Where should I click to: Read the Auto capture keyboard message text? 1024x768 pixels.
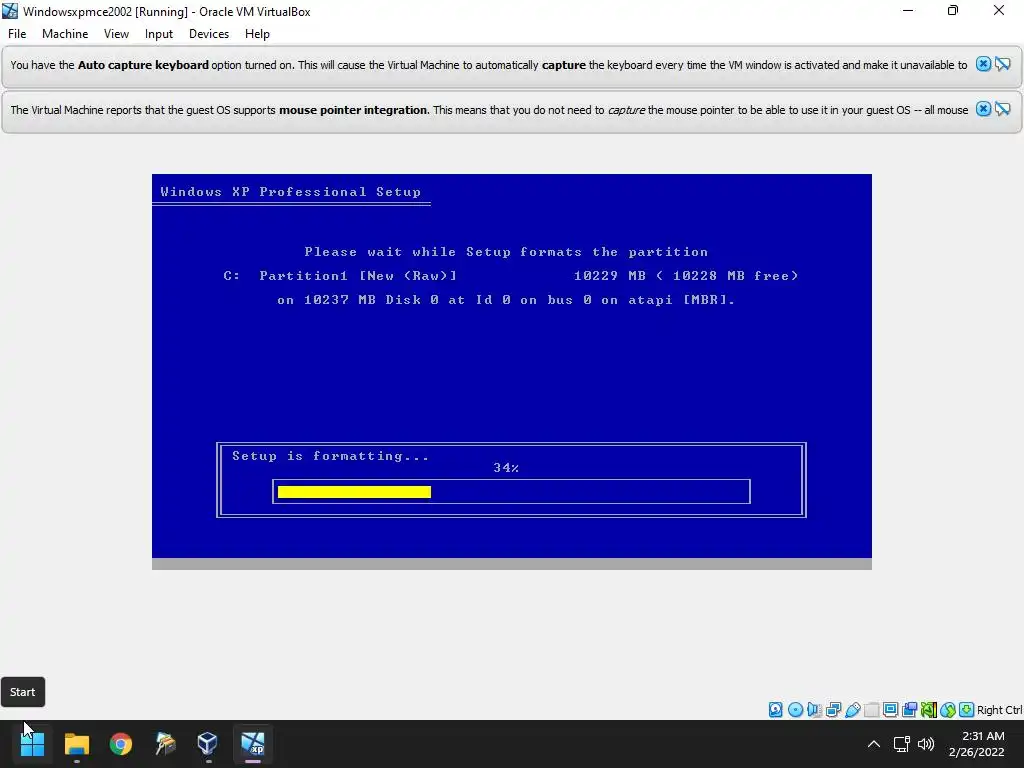coord(488,65)
